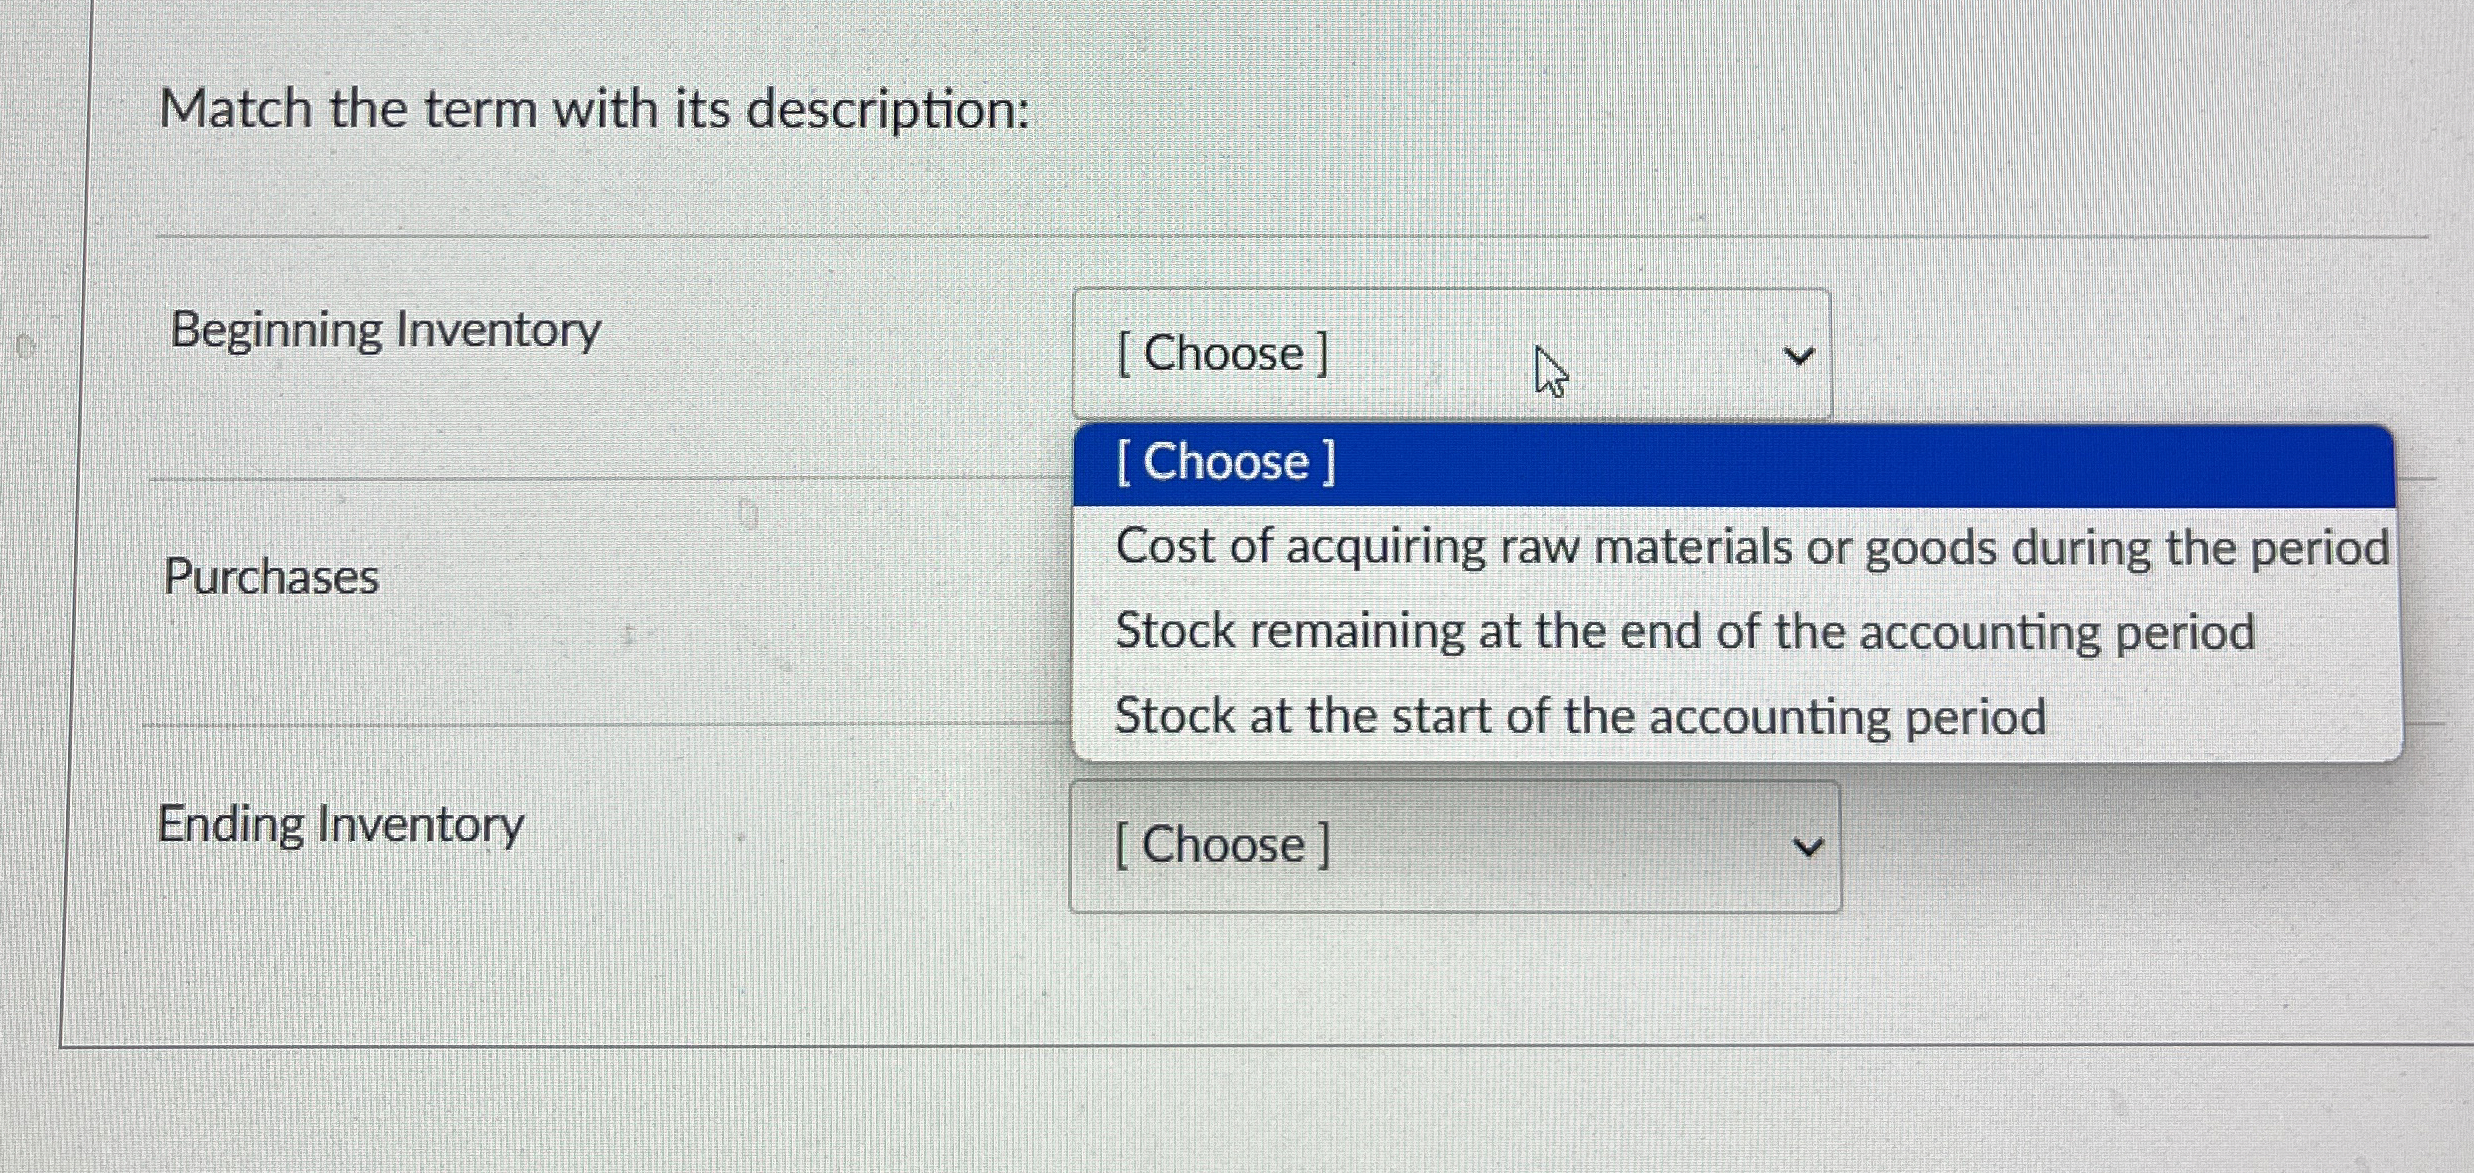
Task: Click '[ Choose ]' text in Beginning Inventory field
Action: [1222, 354]
